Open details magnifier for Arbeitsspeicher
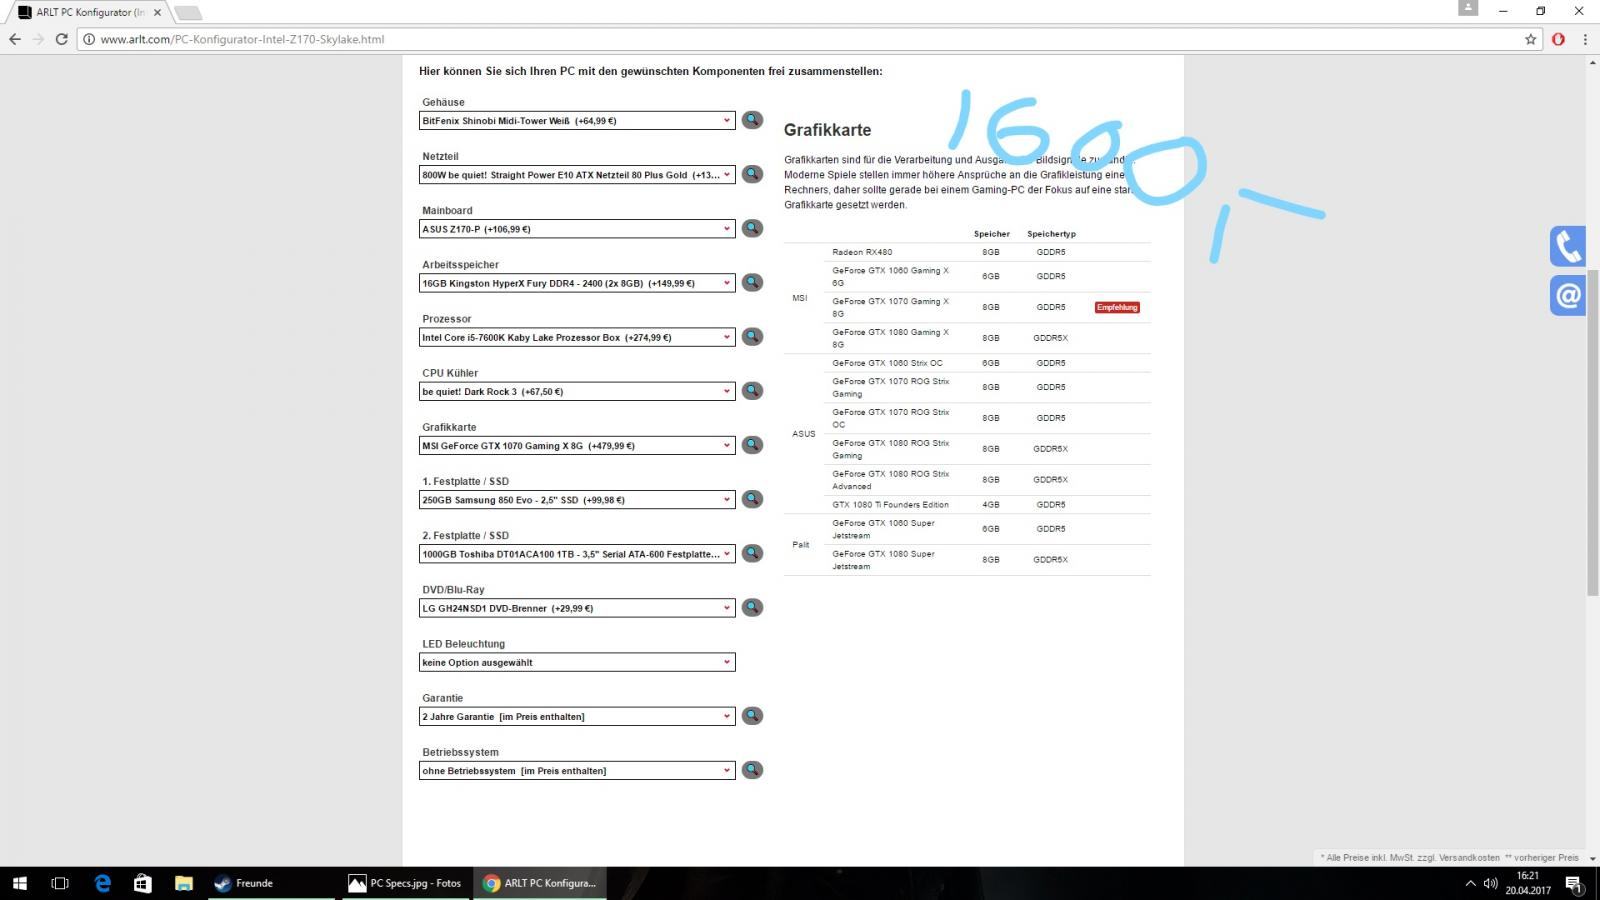 (x=752, y=282)
